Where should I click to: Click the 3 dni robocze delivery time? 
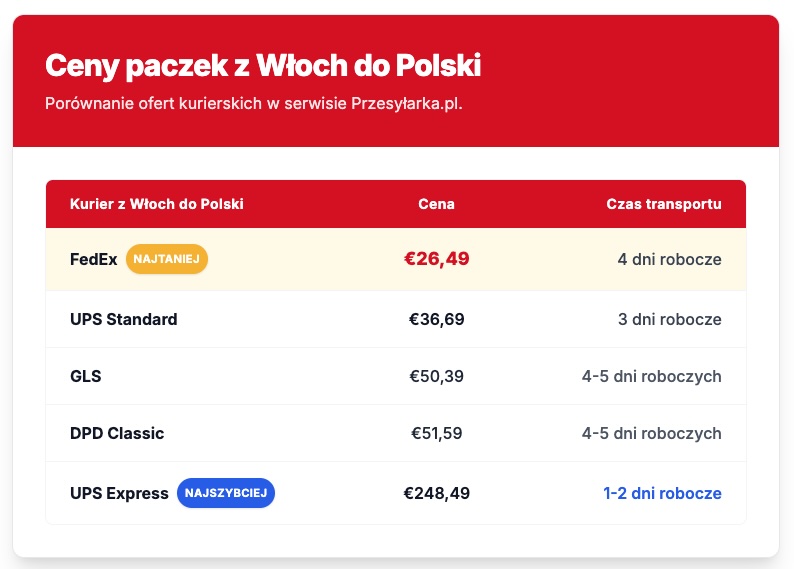tap(669, 319)
